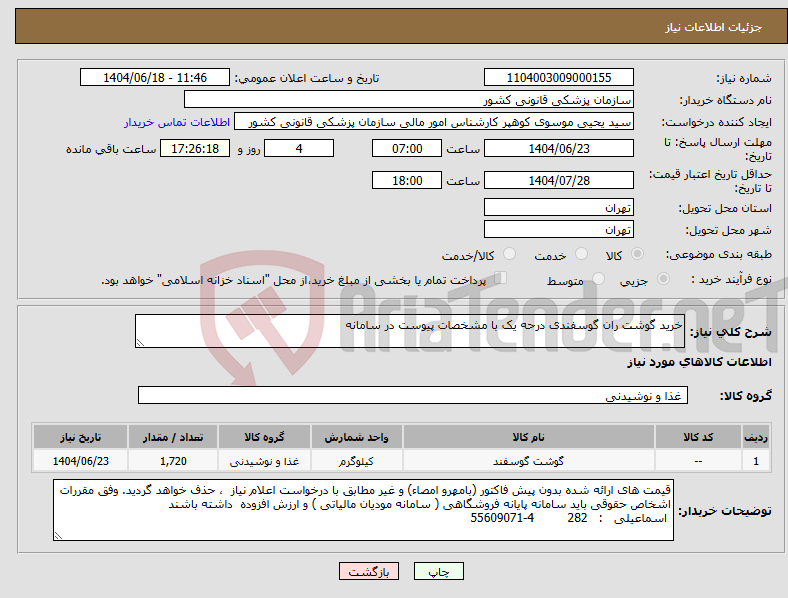This screenshot has height=598, width=788.
Task: Click the توضیحات خریدار notes textarea
Action: pos(363,510)
